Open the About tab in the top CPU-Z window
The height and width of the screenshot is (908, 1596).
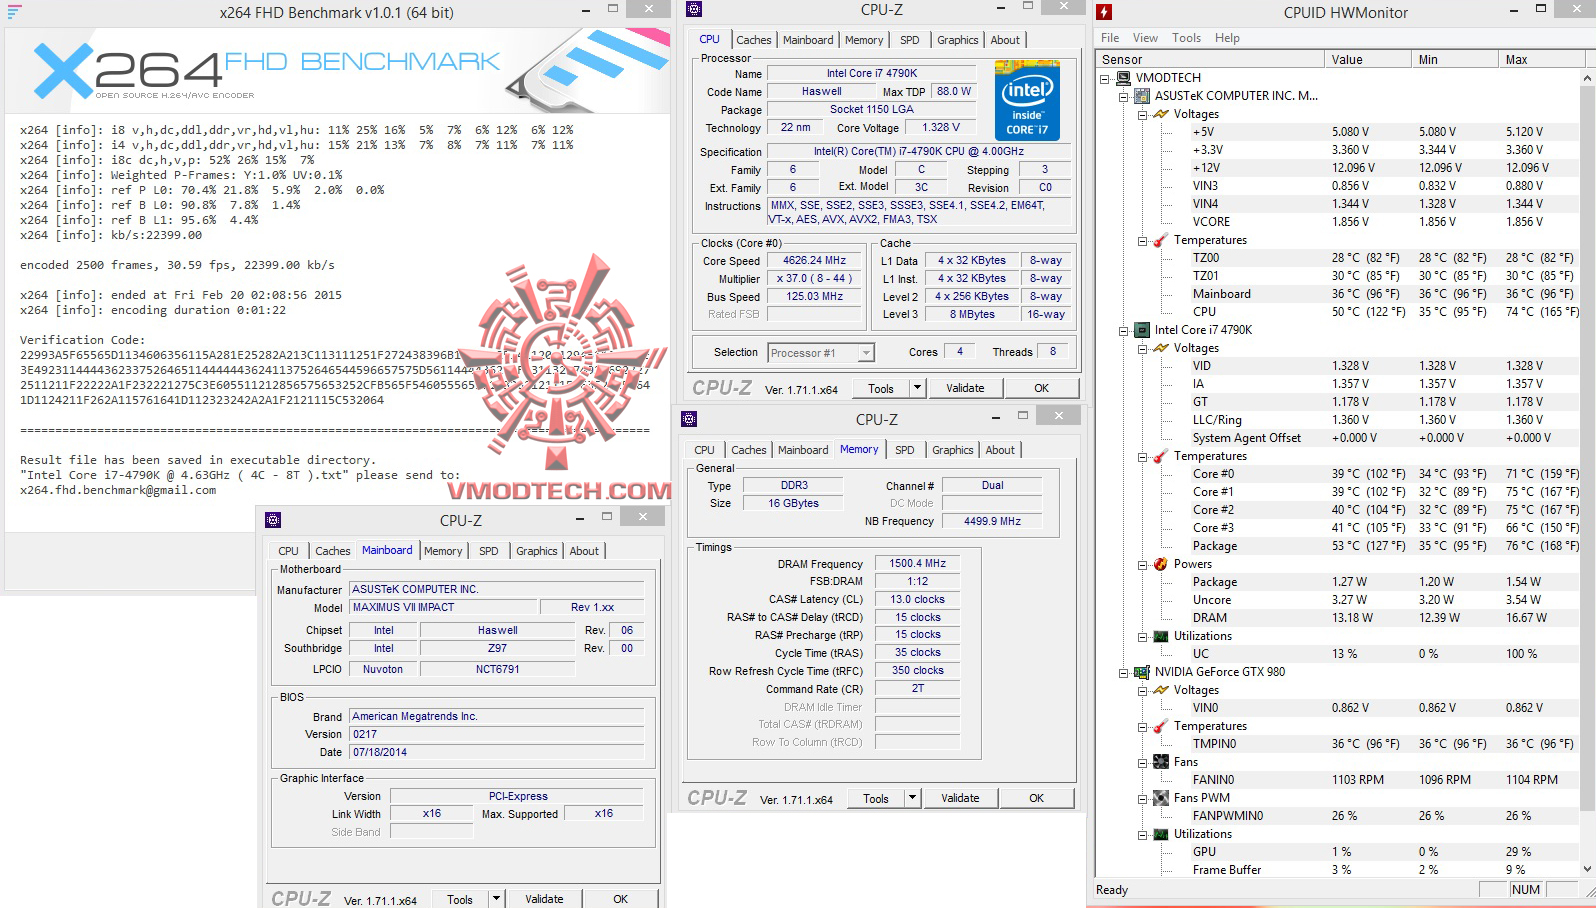(1005, 40)
